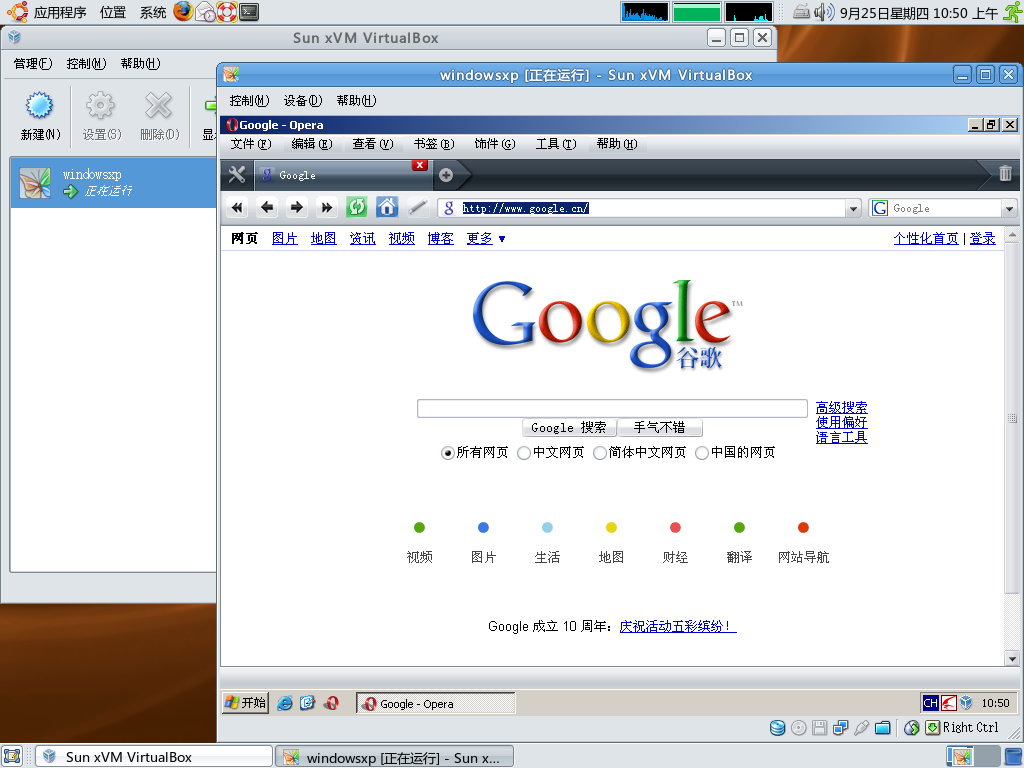This screenshot has width=1024, height=768.
Task: Click the Google - Opera taskbar button in XP
Action: 436,703
